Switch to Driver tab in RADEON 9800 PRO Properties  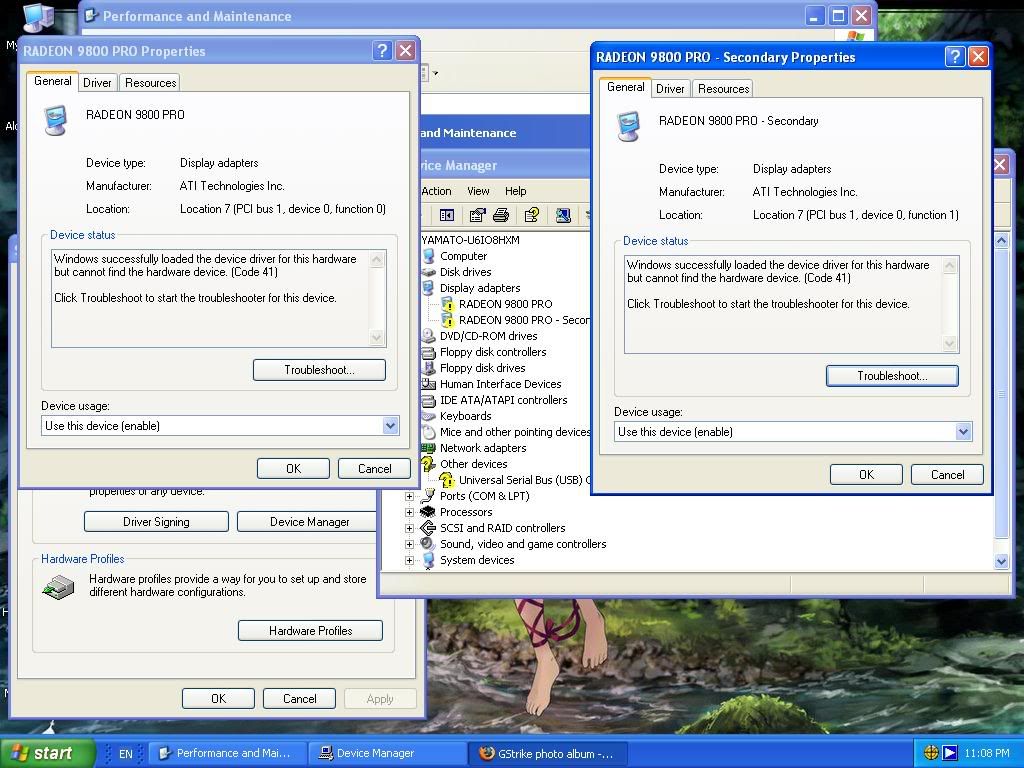[x=97, y=83]
